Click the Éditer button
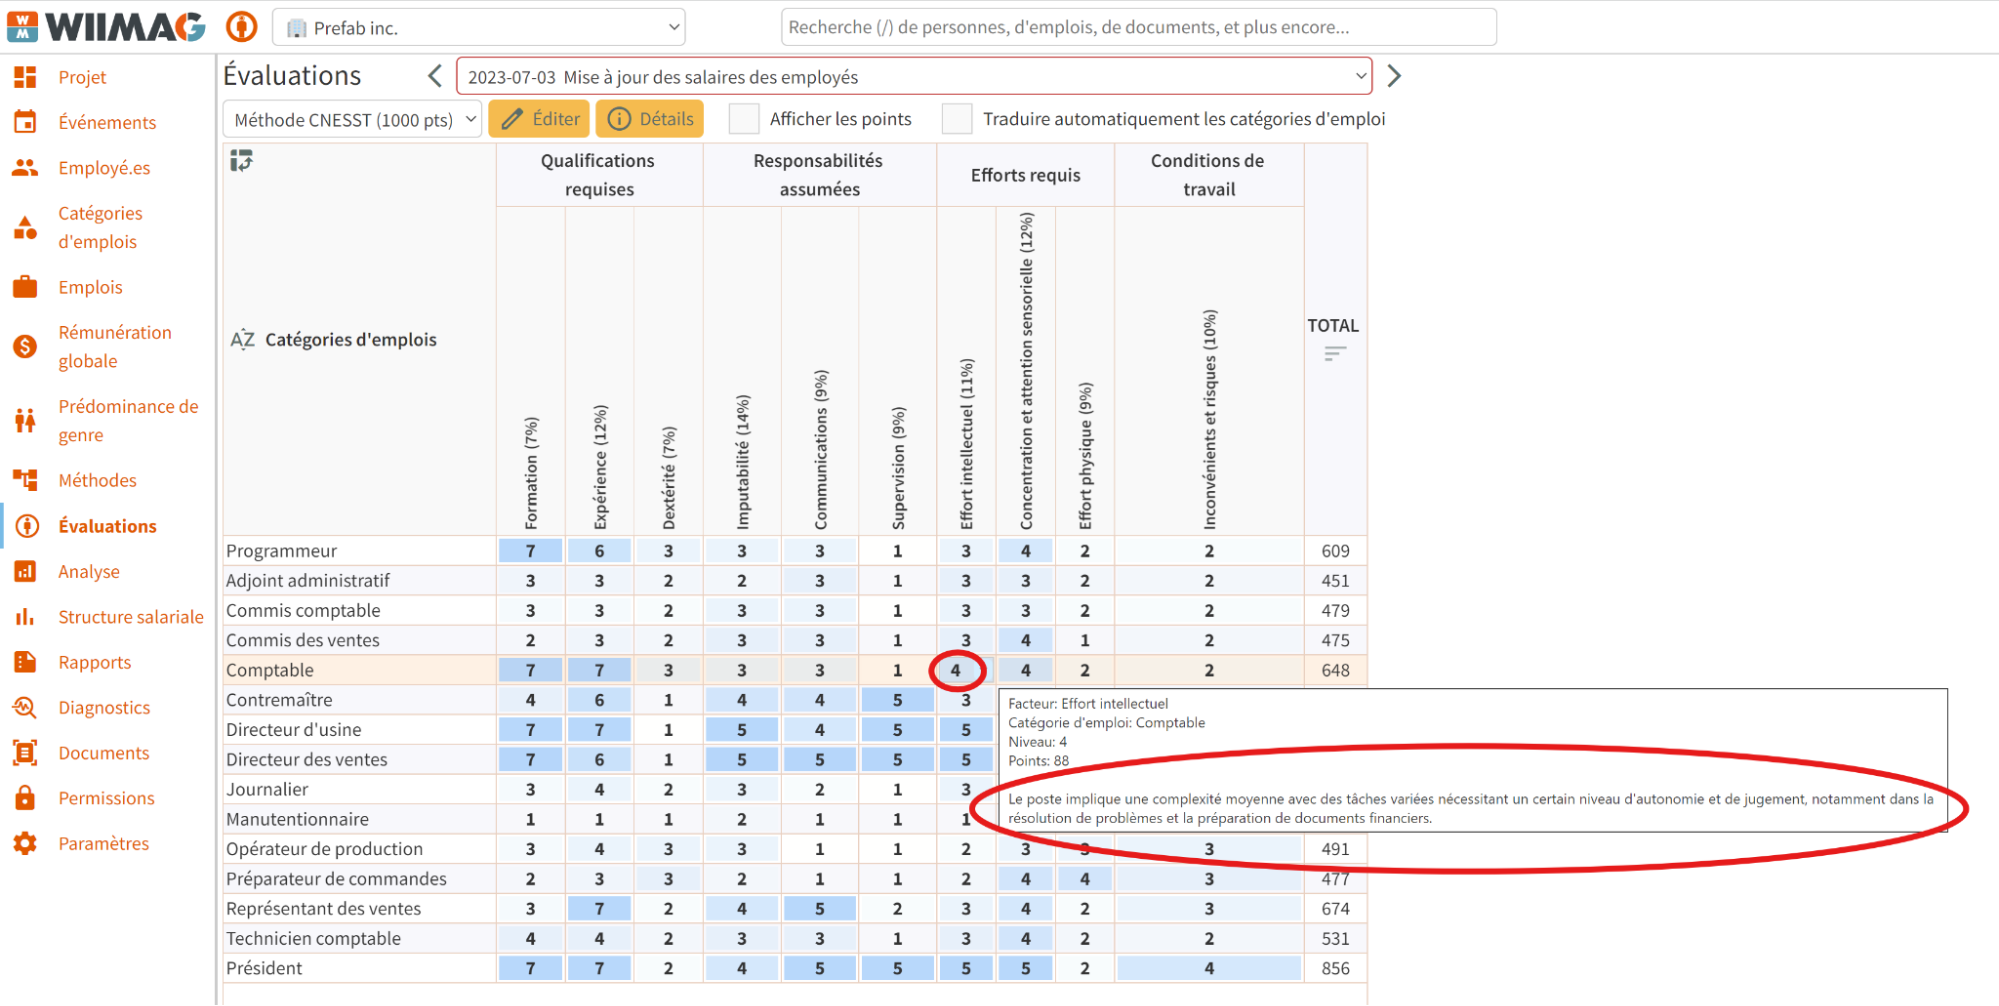Image resolution: width=1999 pixels, height=1006 pixels. pyautogui.click(x=539, y=119)
